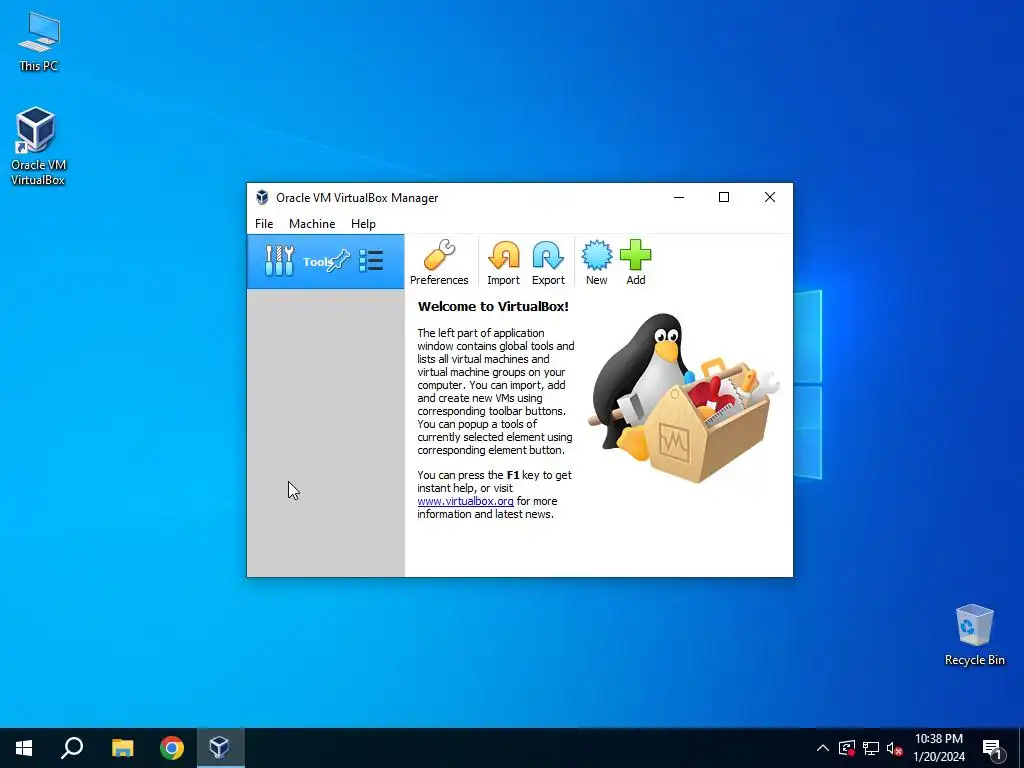This screenshot has width=1024, height=768.
Task: Launch Google Chrome from the taskbar
Action: (172, 748)
